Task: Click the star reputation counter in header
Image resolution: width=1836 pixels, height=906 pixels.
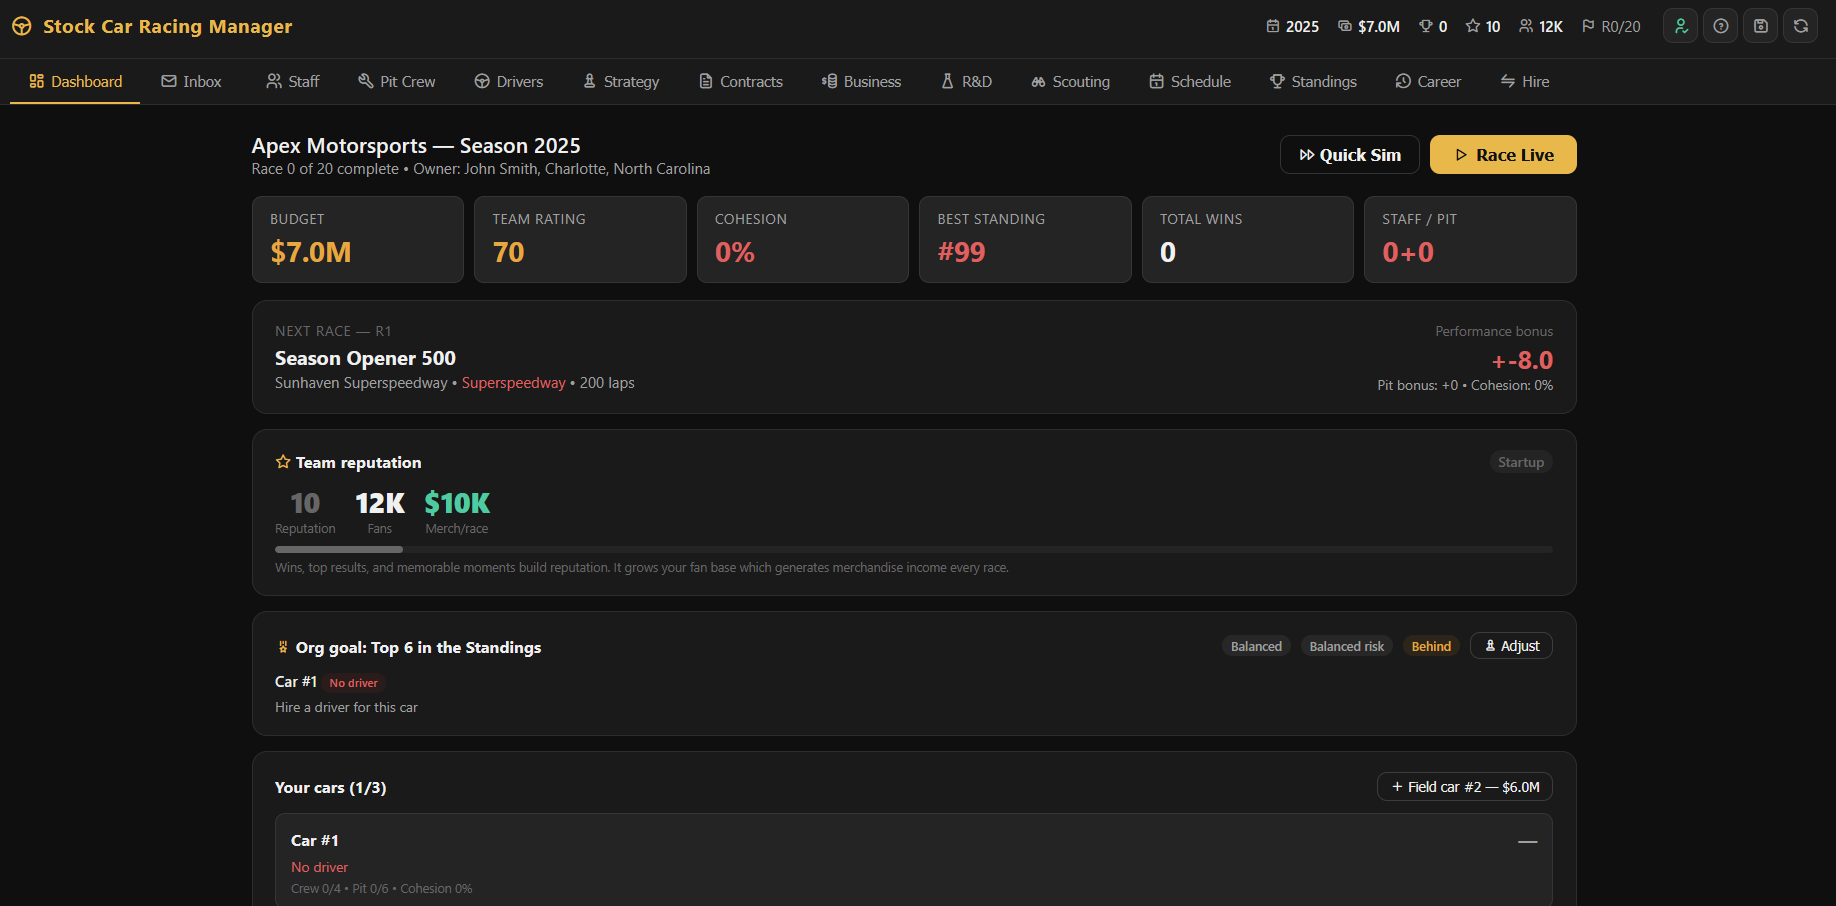Action: (1483, 27)
